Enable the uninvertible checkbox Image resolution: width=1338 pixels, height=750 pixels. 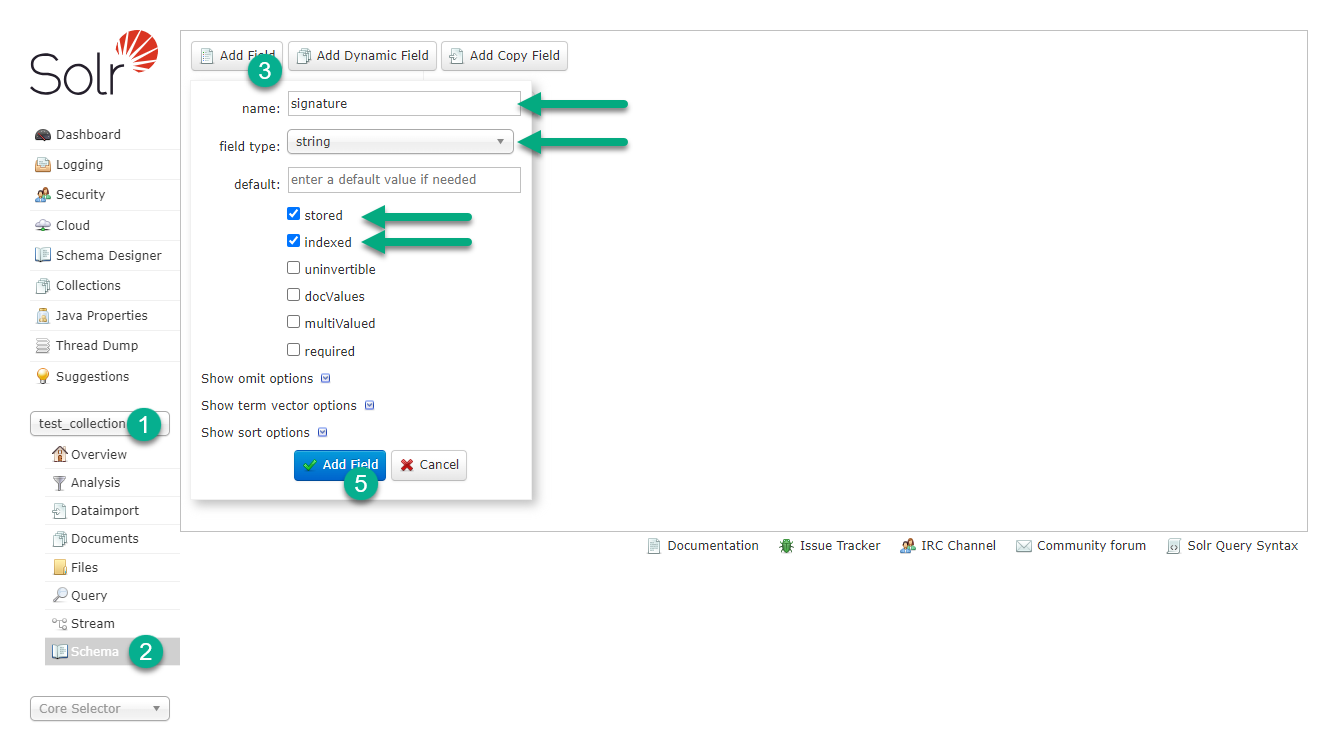click(294, 268)
